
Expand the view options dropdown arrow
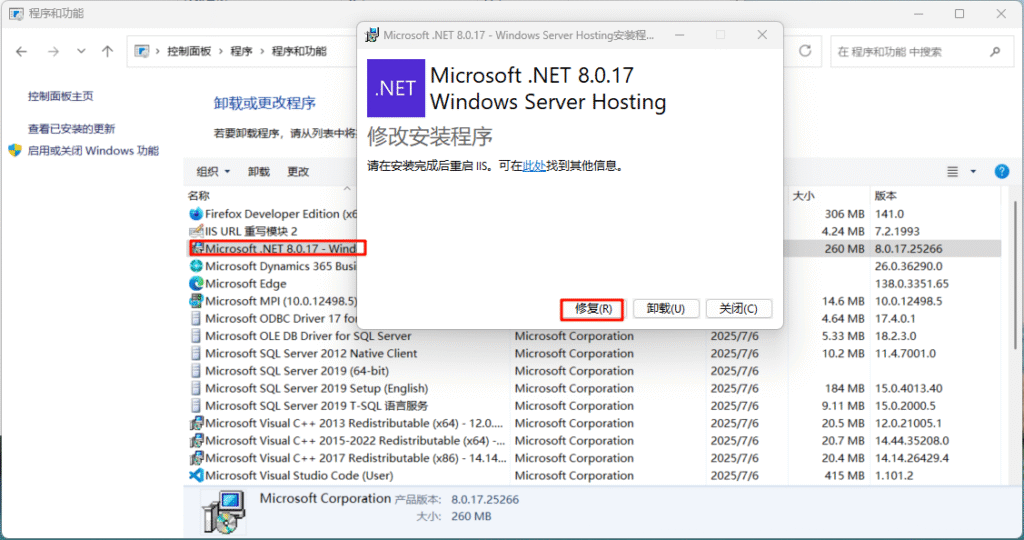pos(973,172)
